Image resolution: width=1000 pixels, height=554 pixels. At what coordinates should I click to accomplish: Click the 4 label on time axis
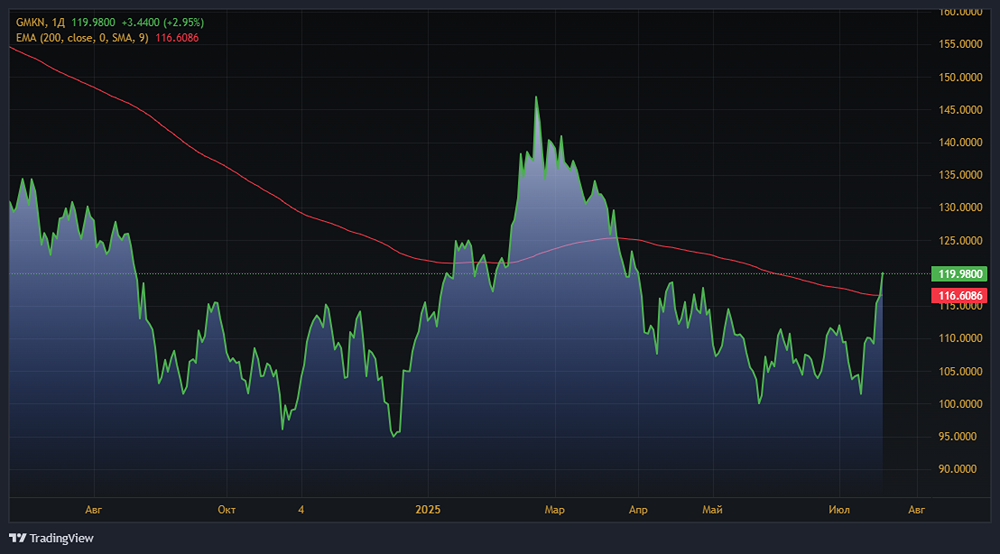point(301,509)
